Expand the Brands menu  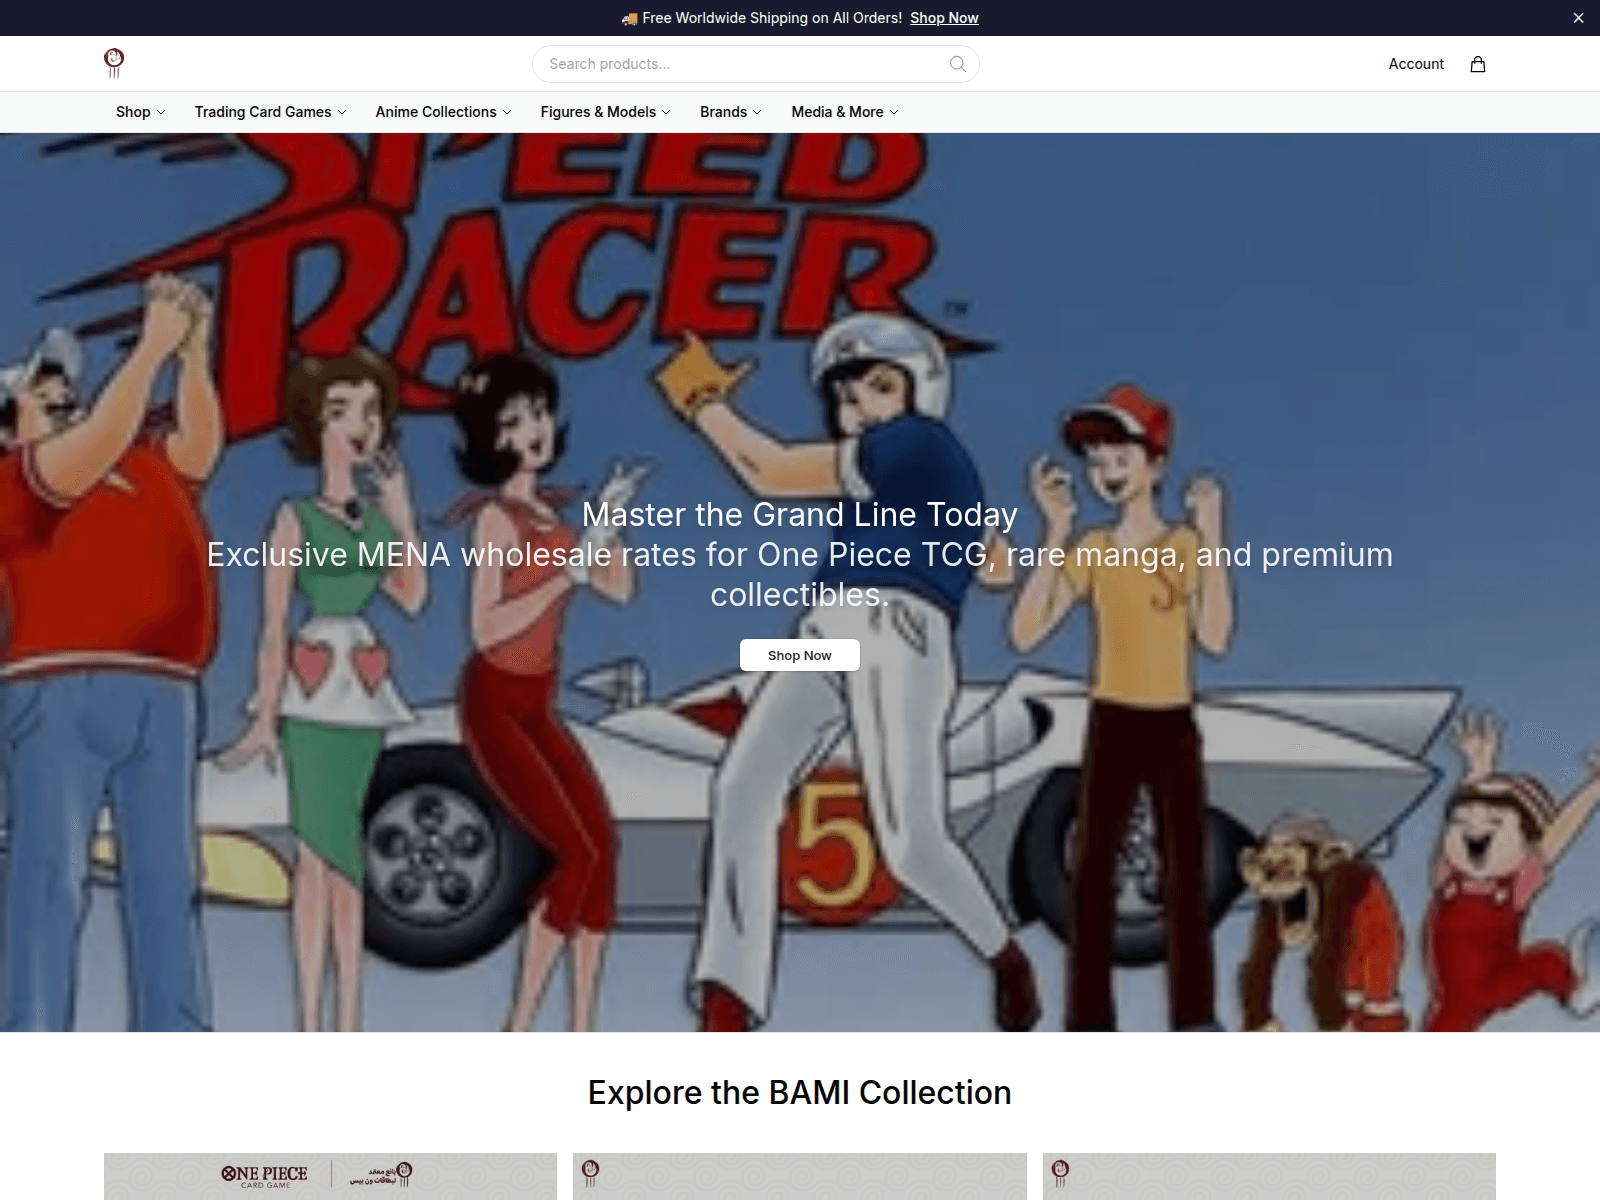tap(730, 112)
